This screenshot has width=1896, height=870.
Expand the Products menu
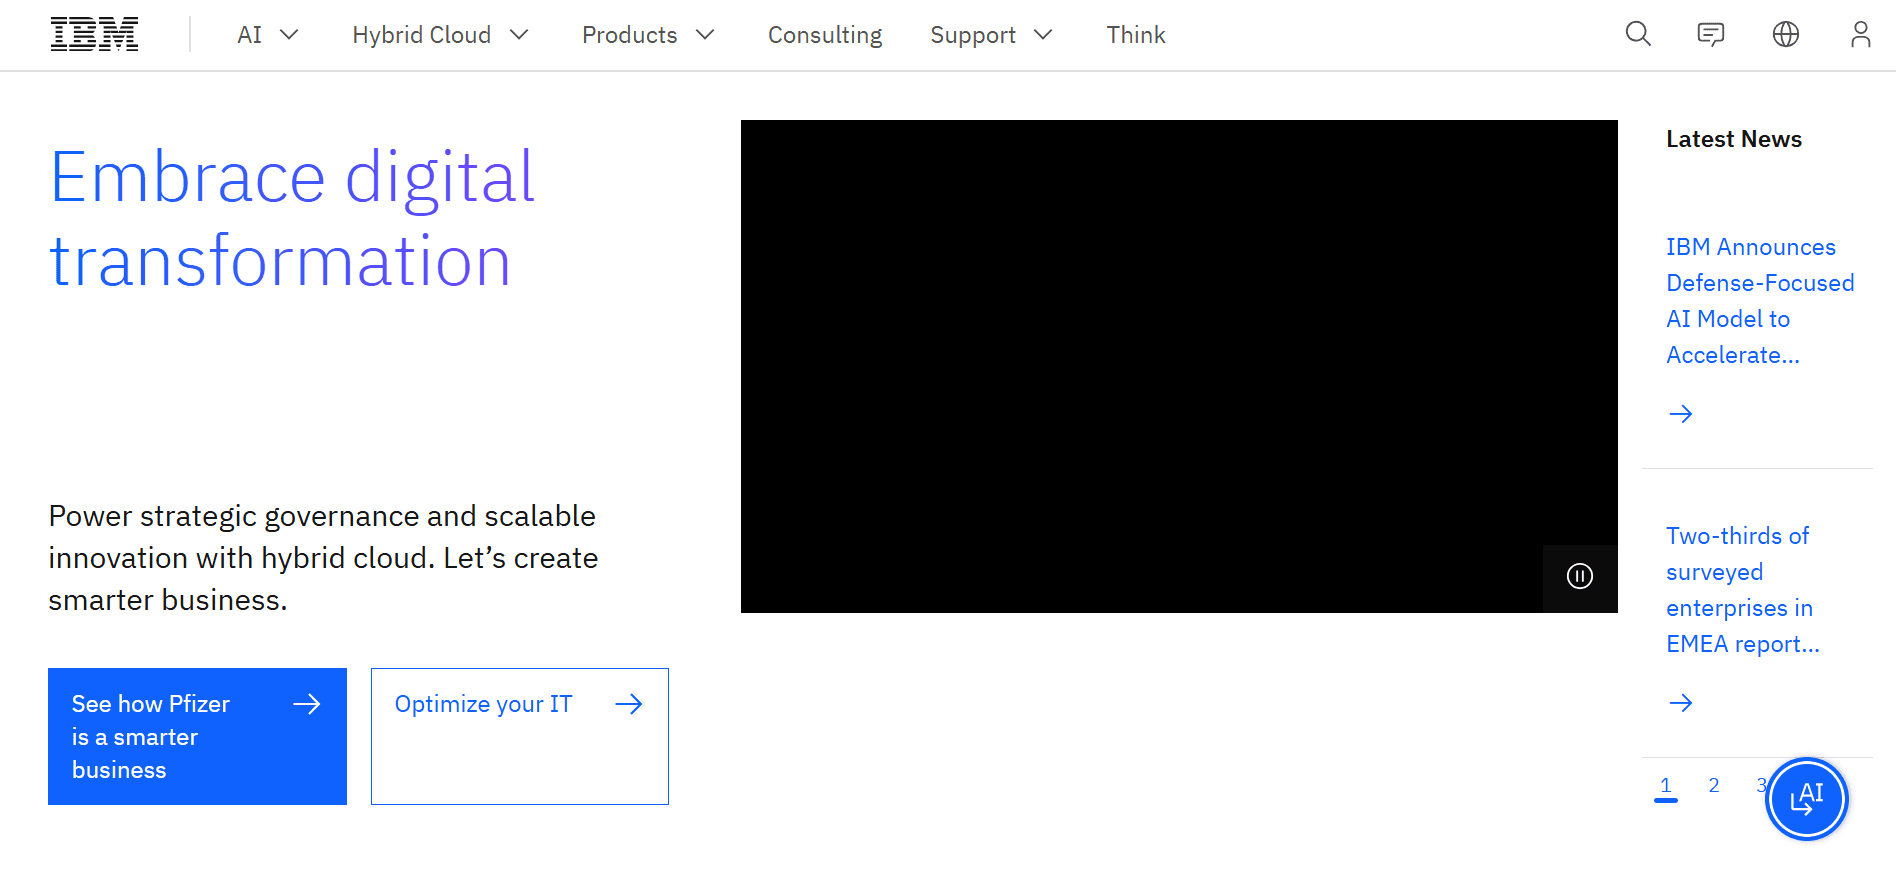click(648, 35)
